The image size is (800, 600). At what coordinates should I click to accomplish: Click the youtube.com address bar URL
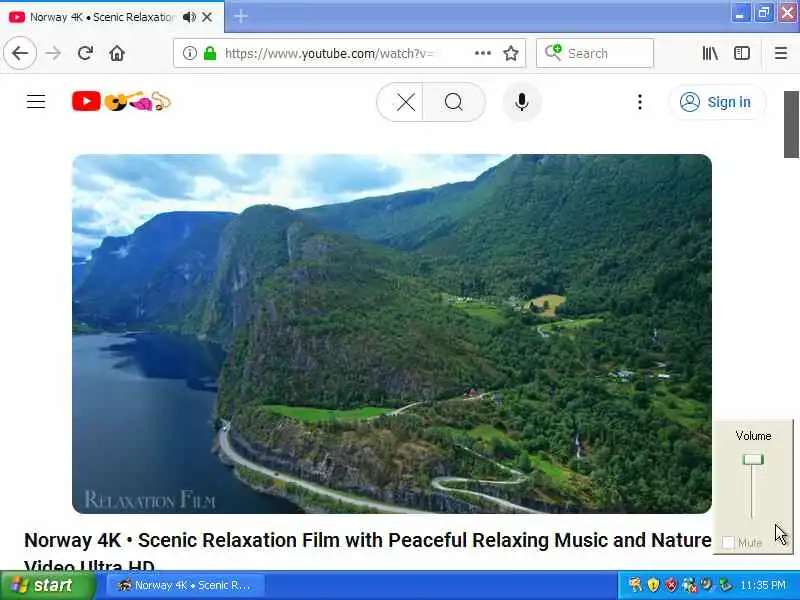point(329,53)
